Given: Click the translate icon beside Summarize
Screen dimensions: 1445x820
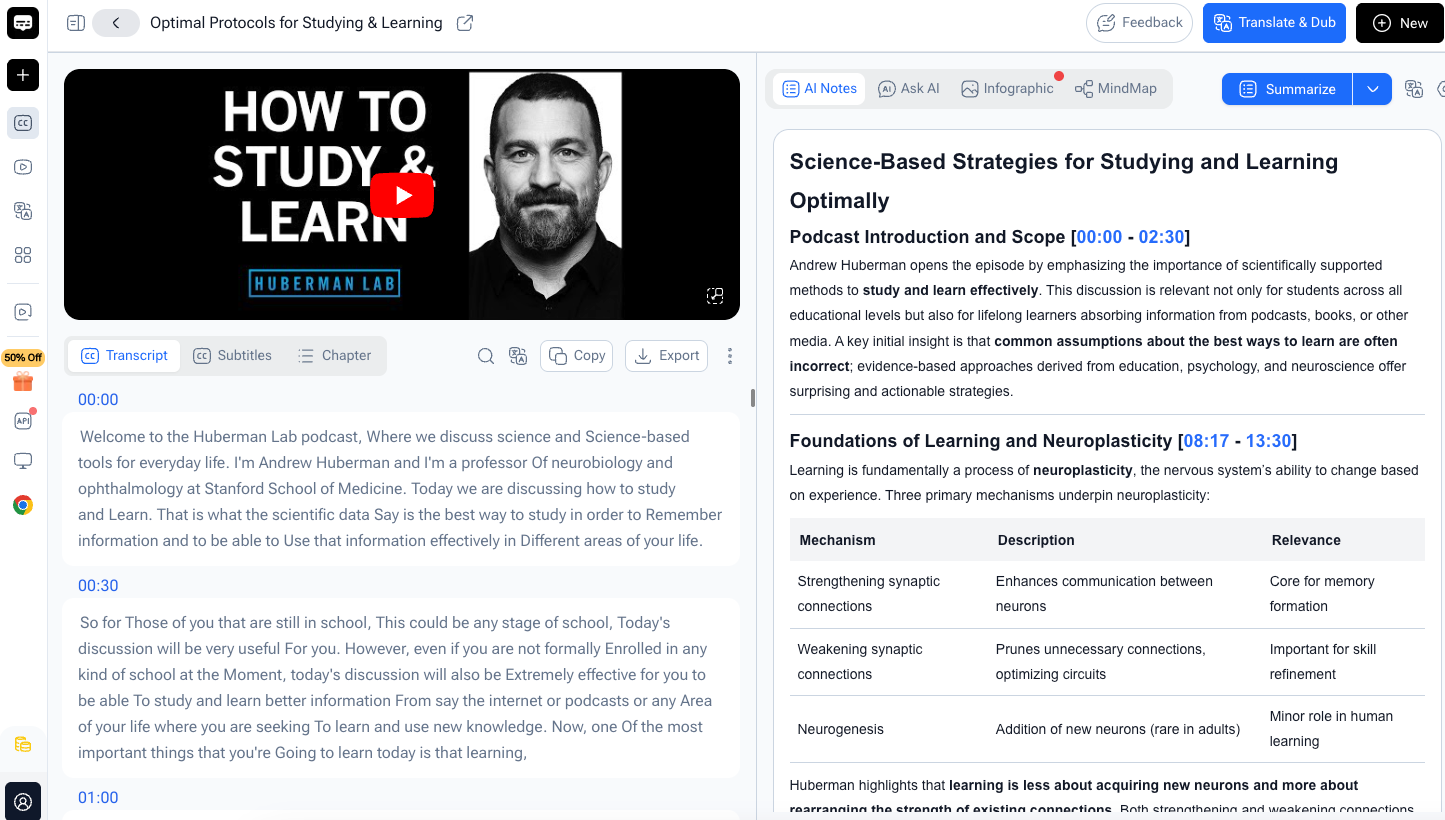Looking at the screenshot, I should click(x=1414, y=89).
